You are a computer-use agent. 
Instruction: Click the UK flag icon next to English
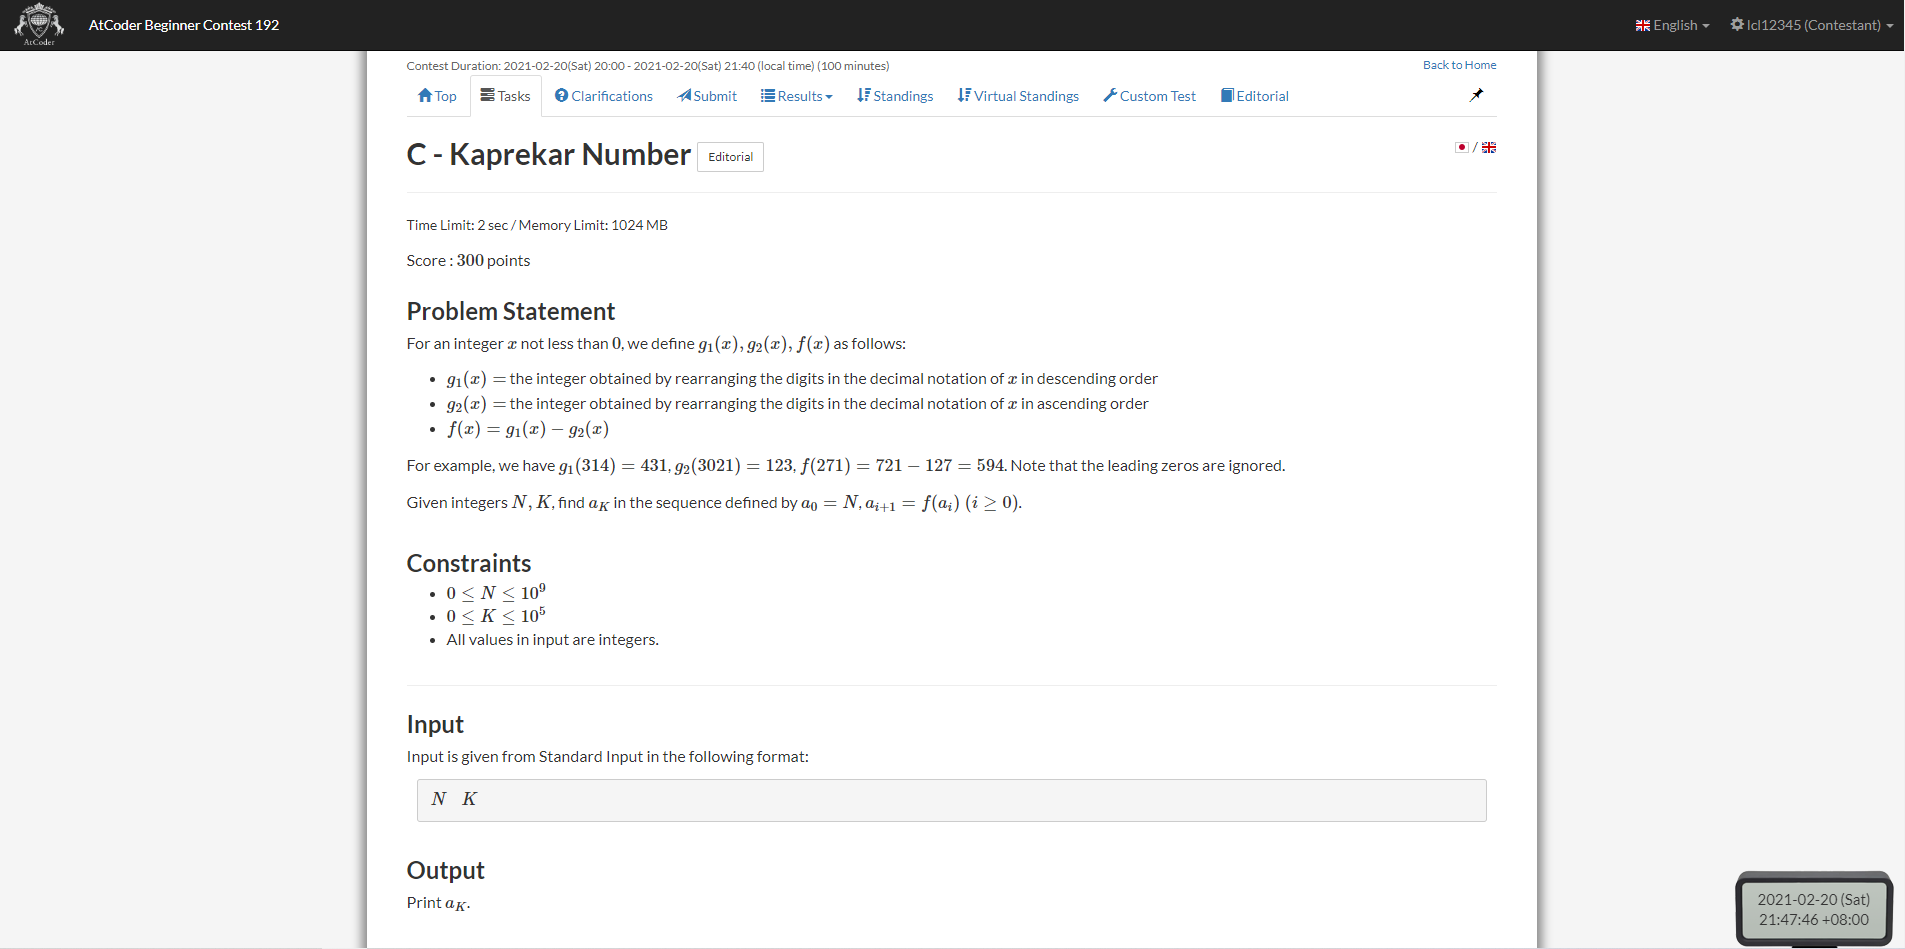[x=1643, y=26]
